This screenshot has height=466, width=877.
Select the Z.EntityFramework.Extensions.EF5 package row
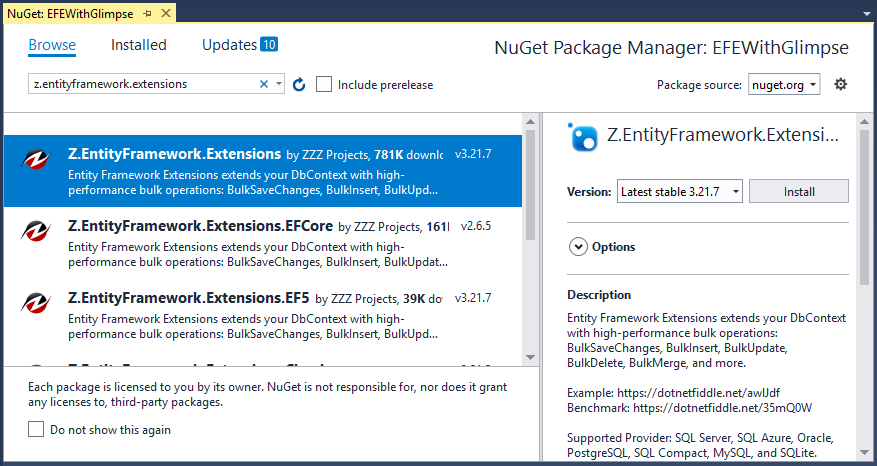tap(263, 315)
